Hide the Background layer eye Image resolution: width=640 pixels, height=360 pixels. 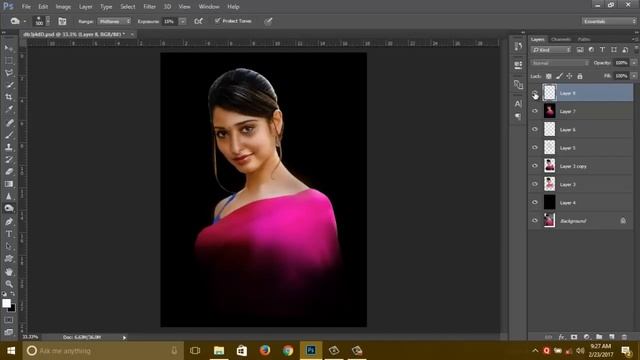click(535, 220)
